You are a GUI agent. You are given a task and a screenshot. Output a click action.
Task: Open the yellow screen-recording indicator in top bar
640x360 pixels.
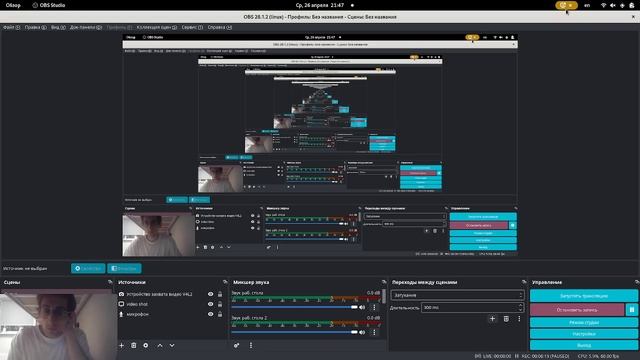(x=566, y=5)
